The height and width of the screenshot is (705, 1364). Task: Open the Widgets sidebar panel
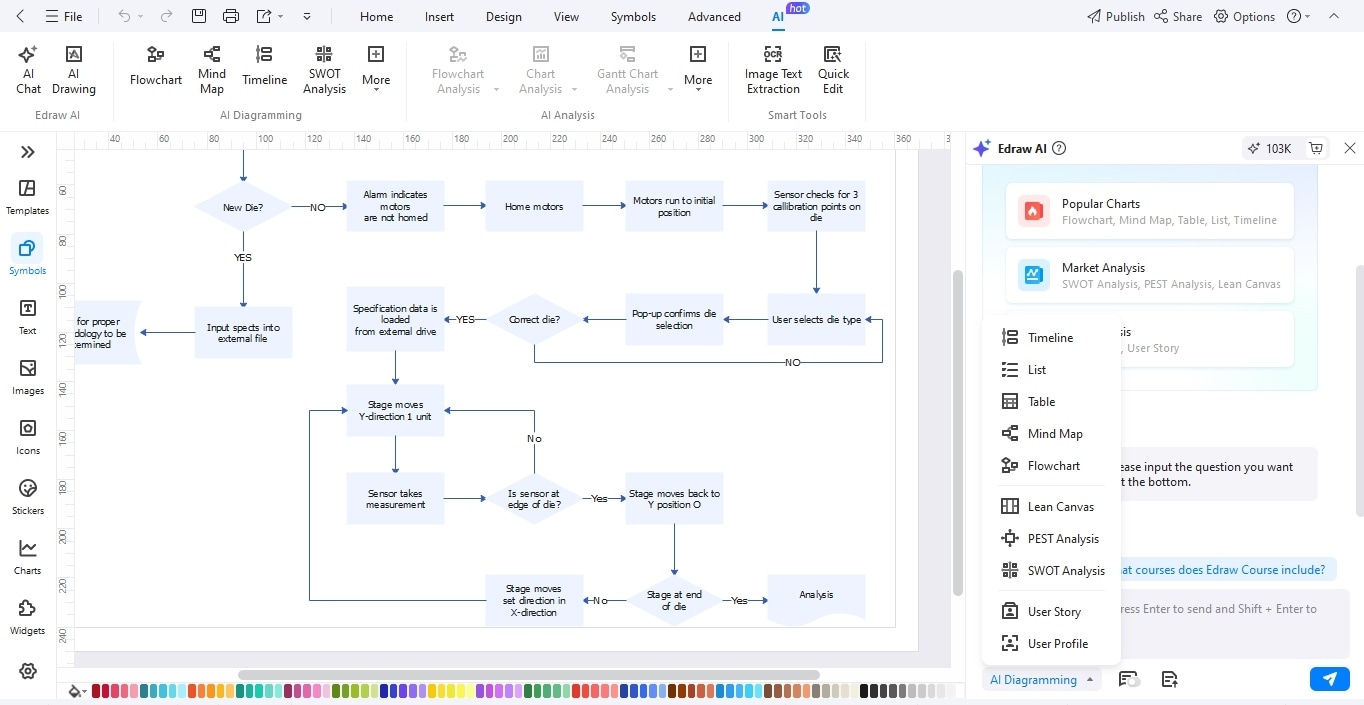point(27,617)
